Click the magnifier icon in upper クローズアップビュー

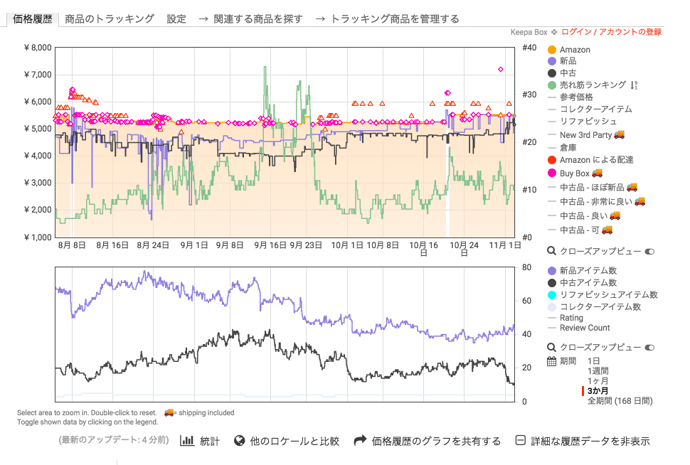(551, 252)
